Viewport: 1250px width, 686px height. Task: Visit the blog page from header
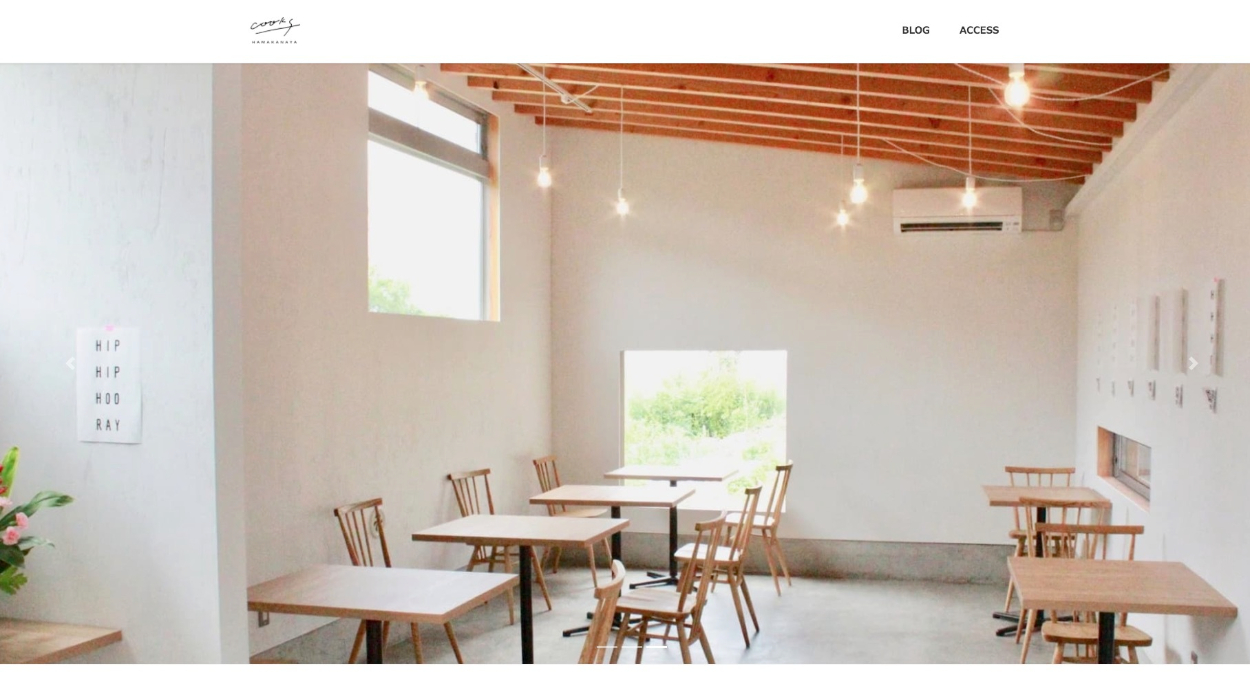point(915,30)
